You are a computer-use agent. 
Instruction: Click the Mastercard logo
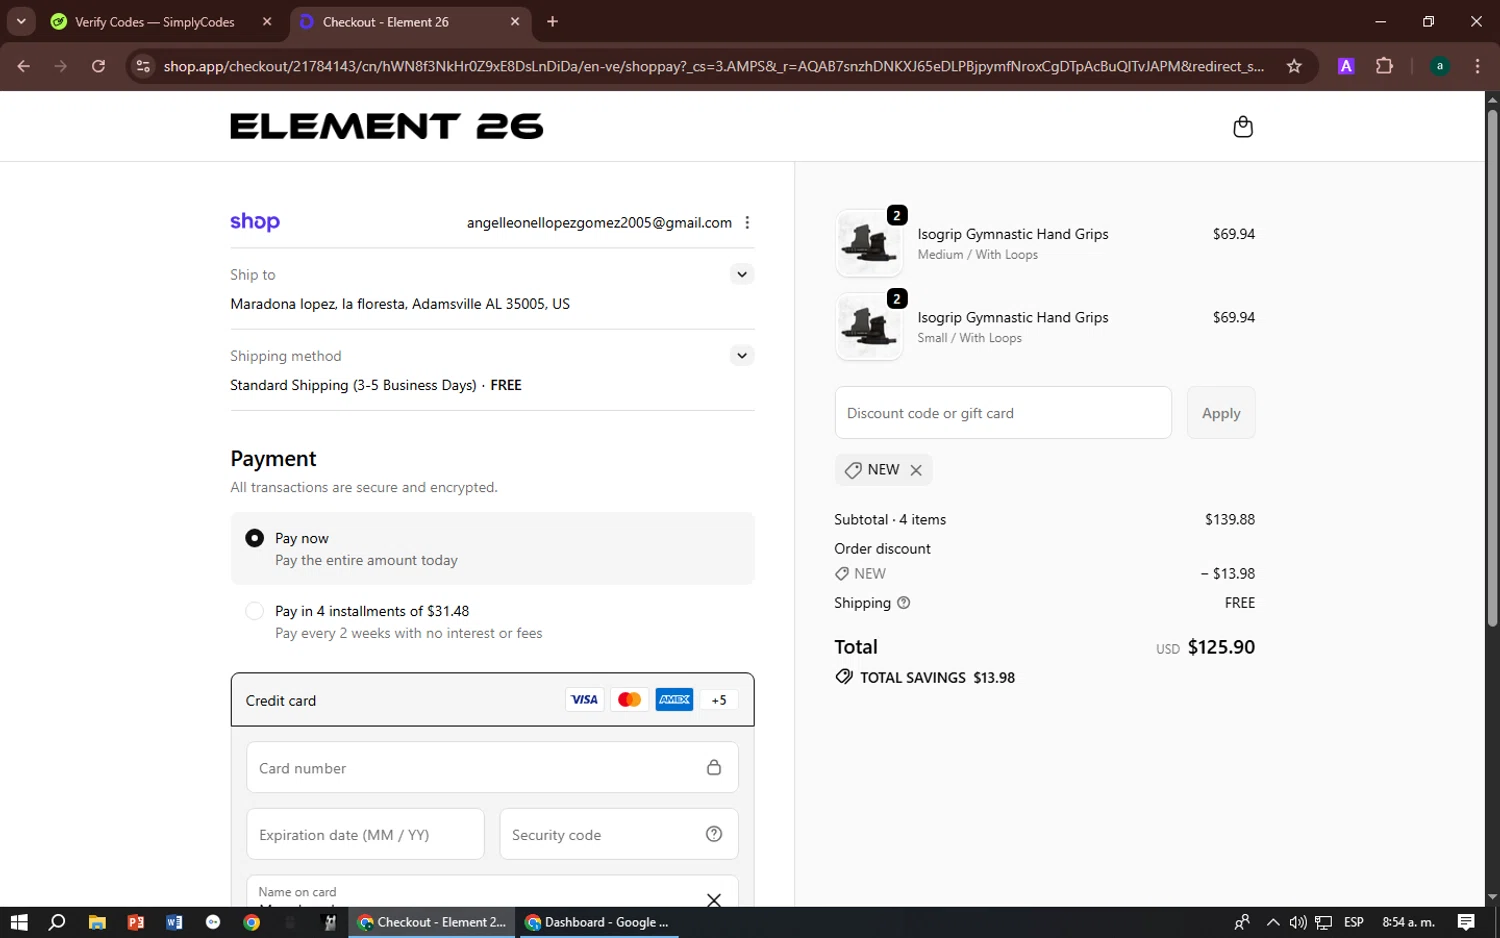click(629, 700)
